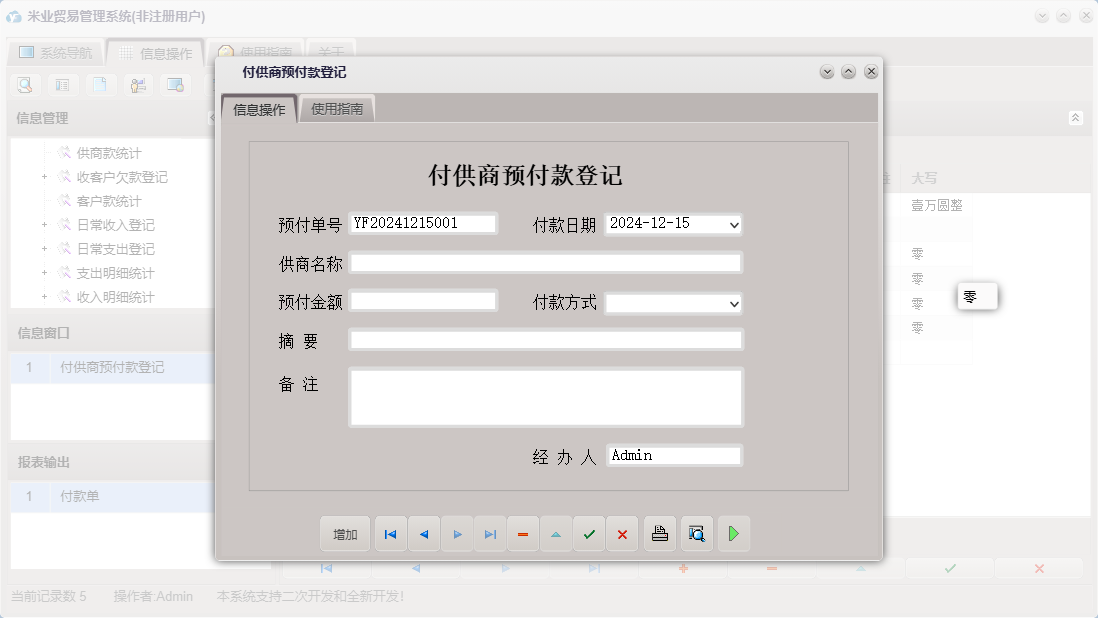Open the 付款日期 date dropdown

coord(733,224)
